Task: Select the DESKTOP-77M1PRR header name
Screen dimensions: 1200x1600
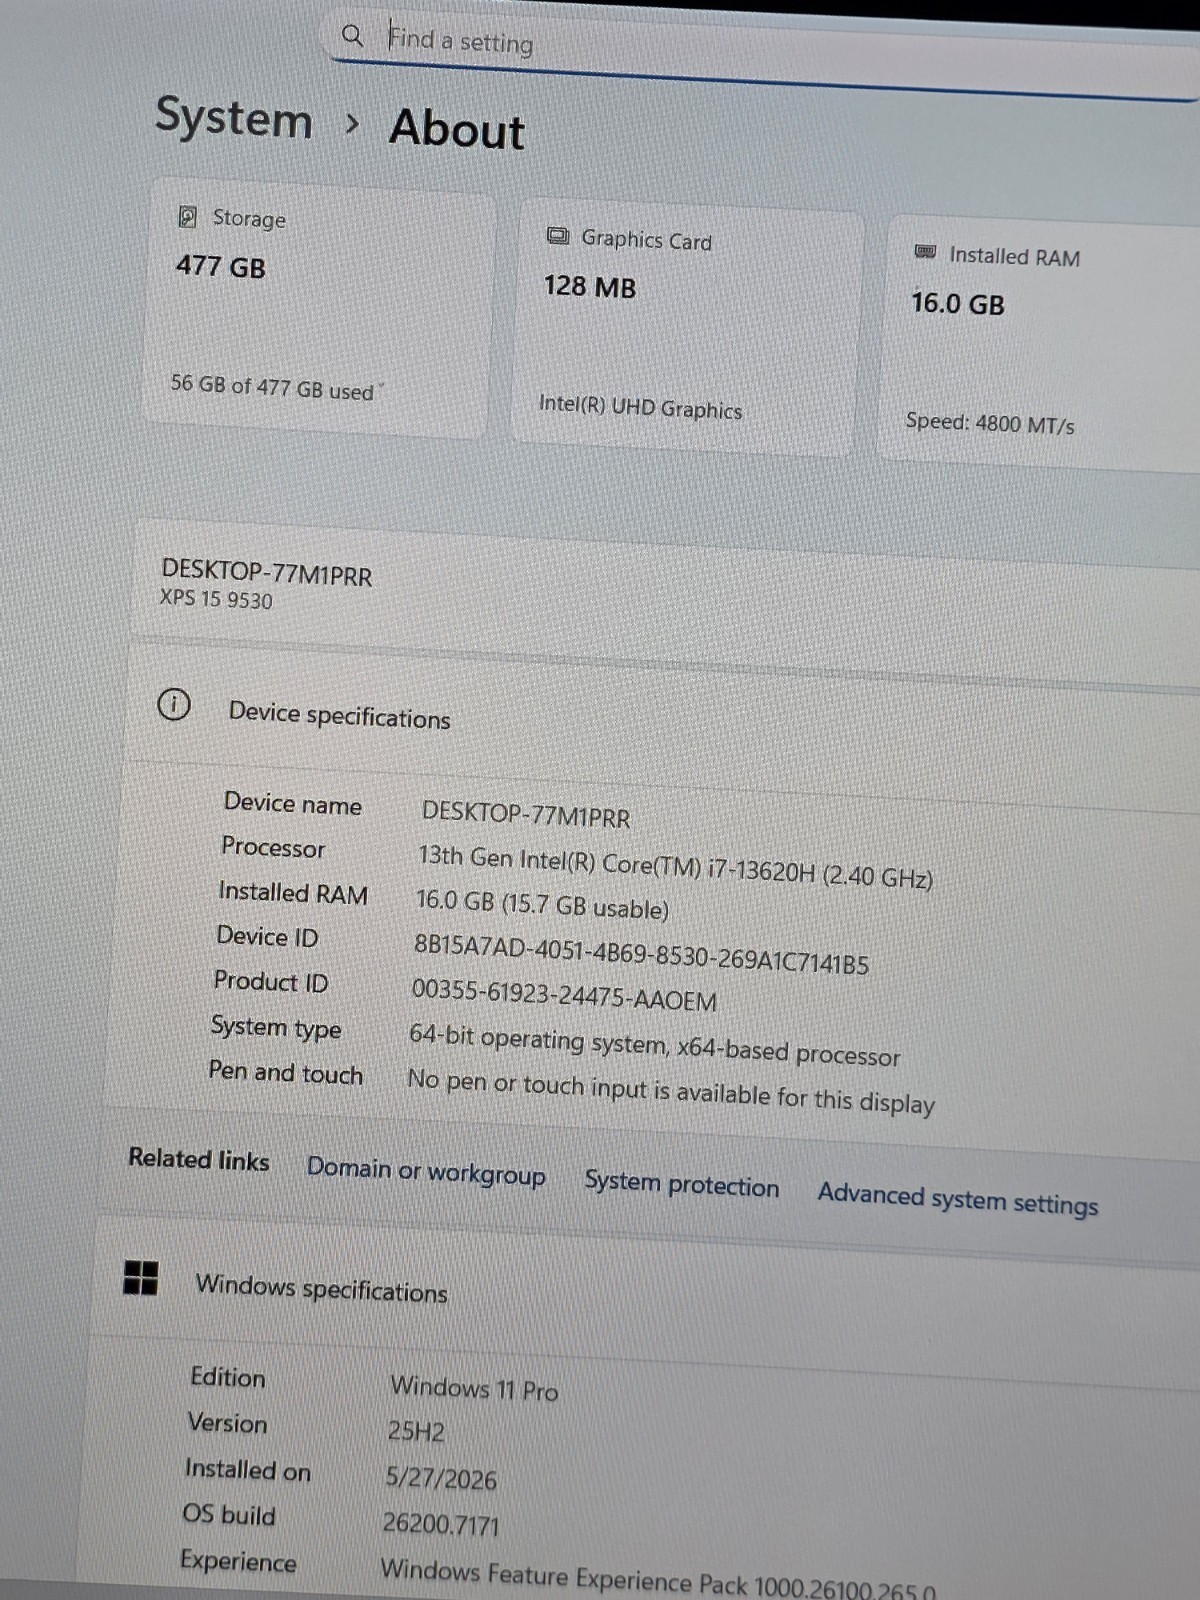Action: [x=266, y=573]
